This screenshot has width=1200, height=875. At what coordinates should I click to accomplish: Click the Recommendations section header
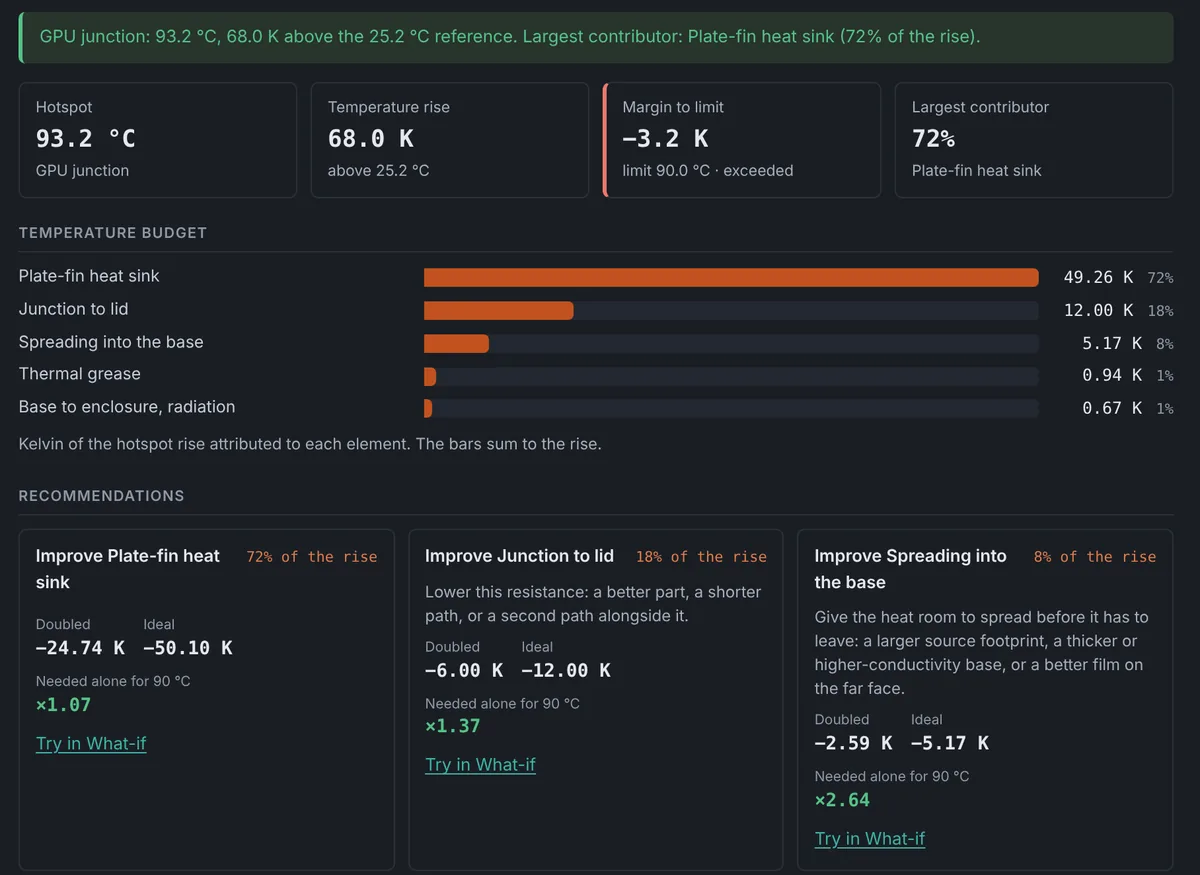click(x=101, y=496)
